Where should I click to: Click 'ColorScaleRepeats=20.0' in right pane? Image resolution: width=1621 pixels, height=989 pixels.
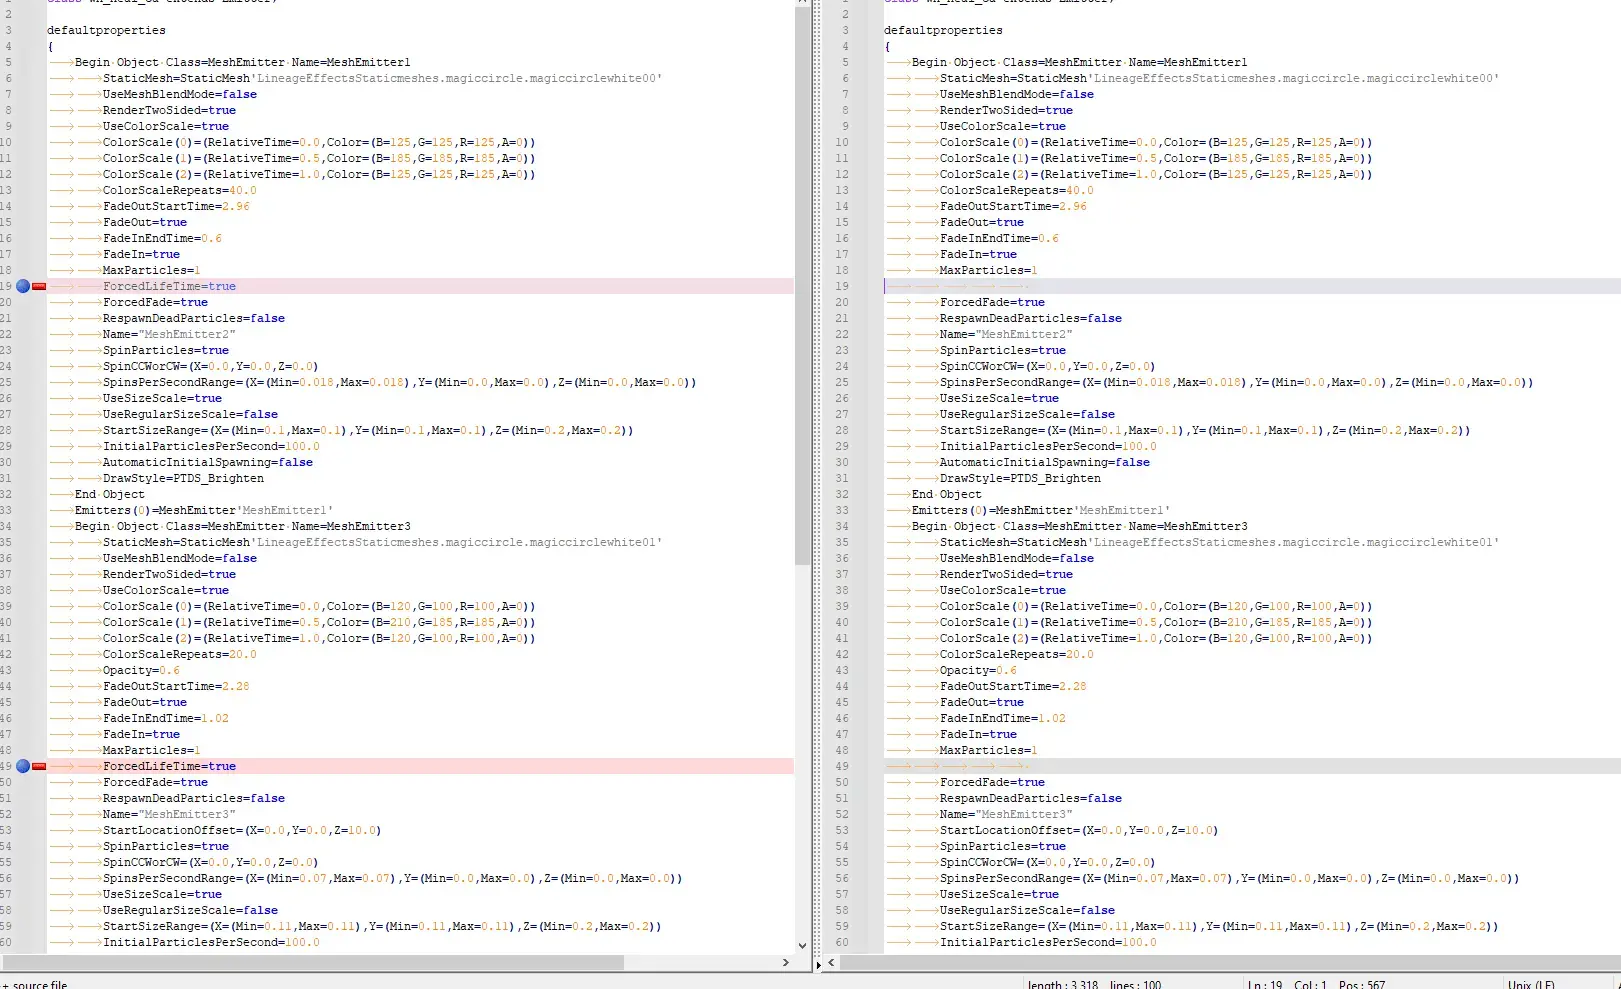tap(1016, 654)
